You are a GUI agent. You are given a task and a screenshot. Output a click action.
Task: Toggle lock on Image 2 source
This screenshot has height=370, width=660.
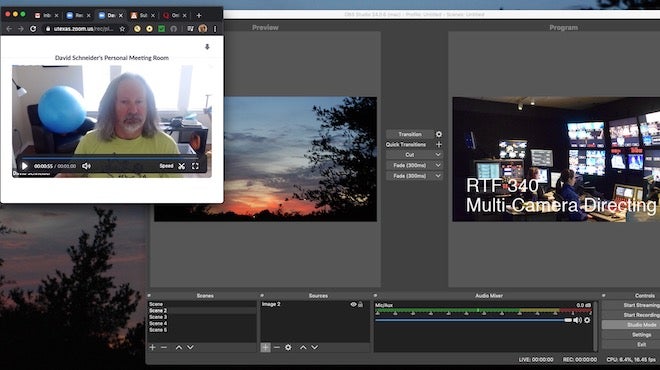[360, 304]
